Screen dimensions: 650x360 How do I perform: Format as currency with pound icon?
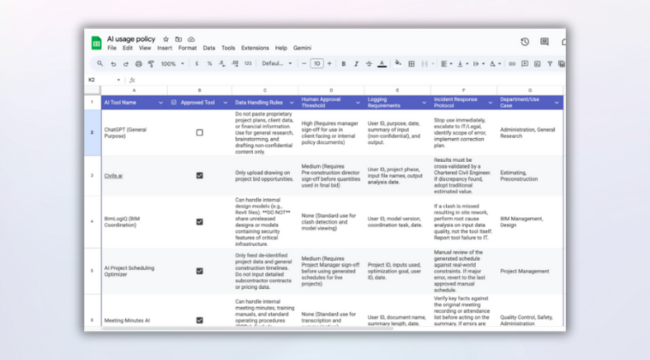coord(197,64)
